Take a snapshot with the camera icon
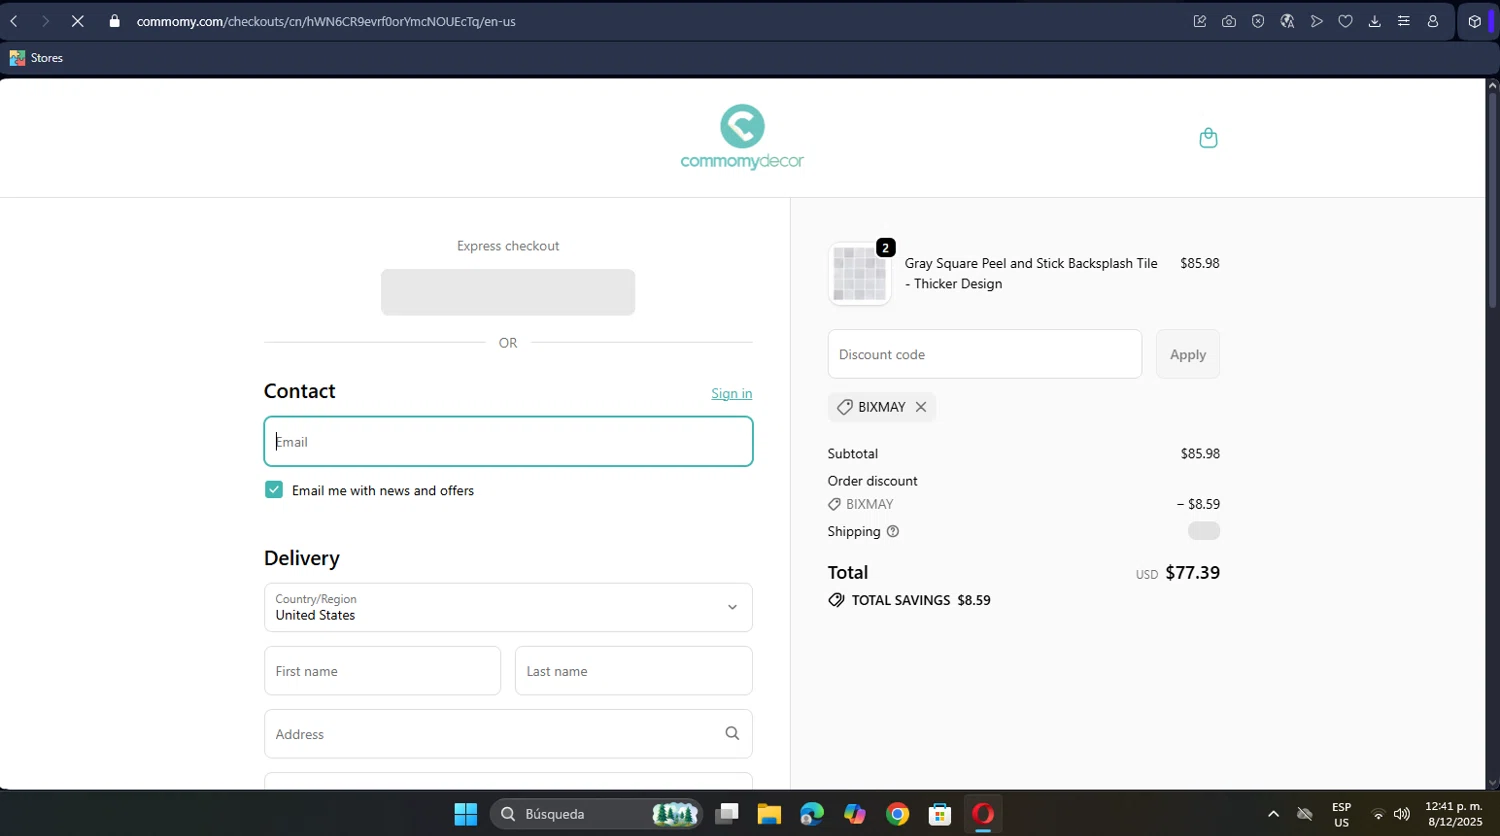The image size is (1500, 836). coord(1229,21)
